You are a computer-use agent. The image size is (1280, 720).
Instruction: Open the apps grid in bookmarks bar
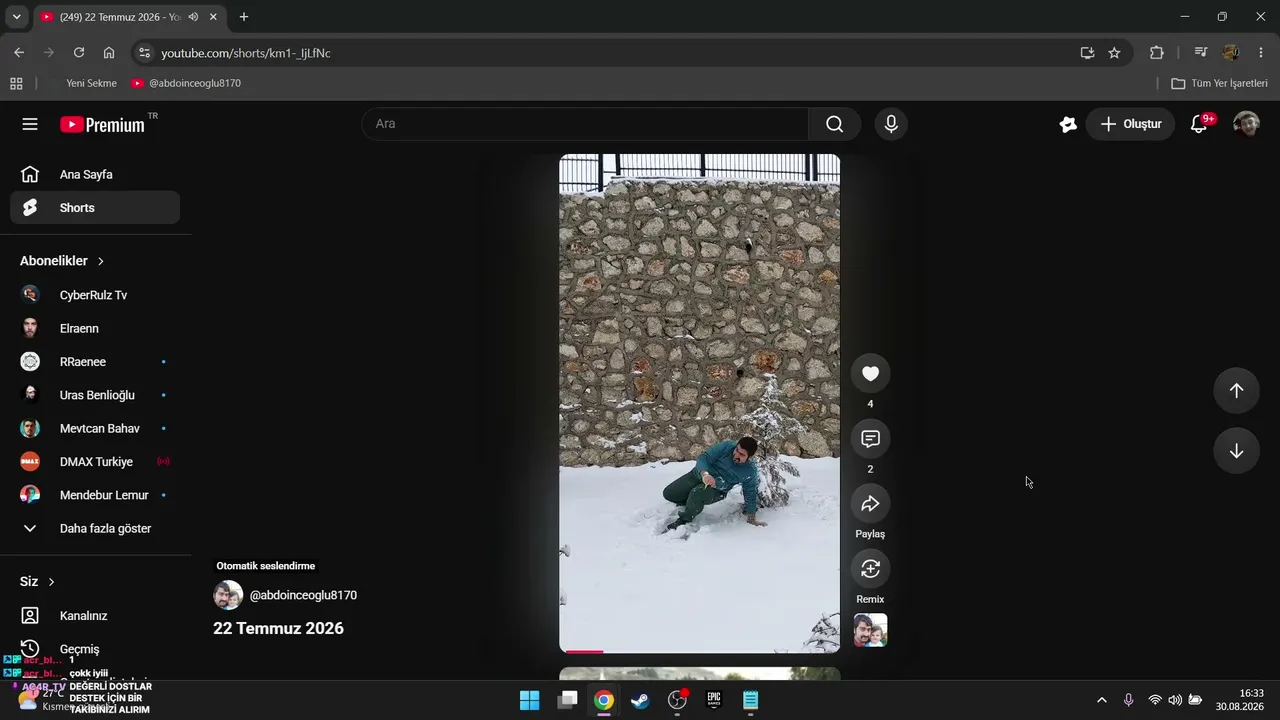pos(16,83)
